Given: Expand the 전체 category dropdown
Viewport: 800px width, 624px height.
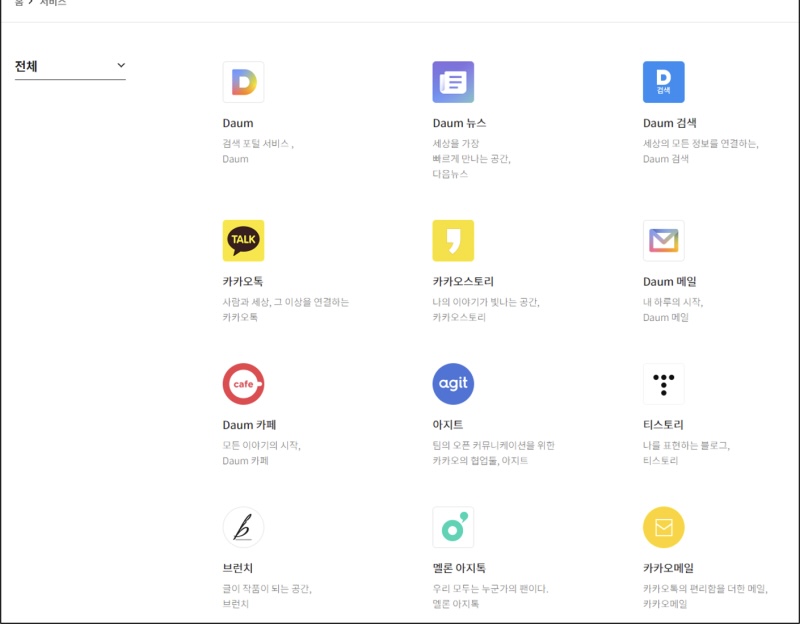Looking at the screenshot, I should [x=70, y=66].
